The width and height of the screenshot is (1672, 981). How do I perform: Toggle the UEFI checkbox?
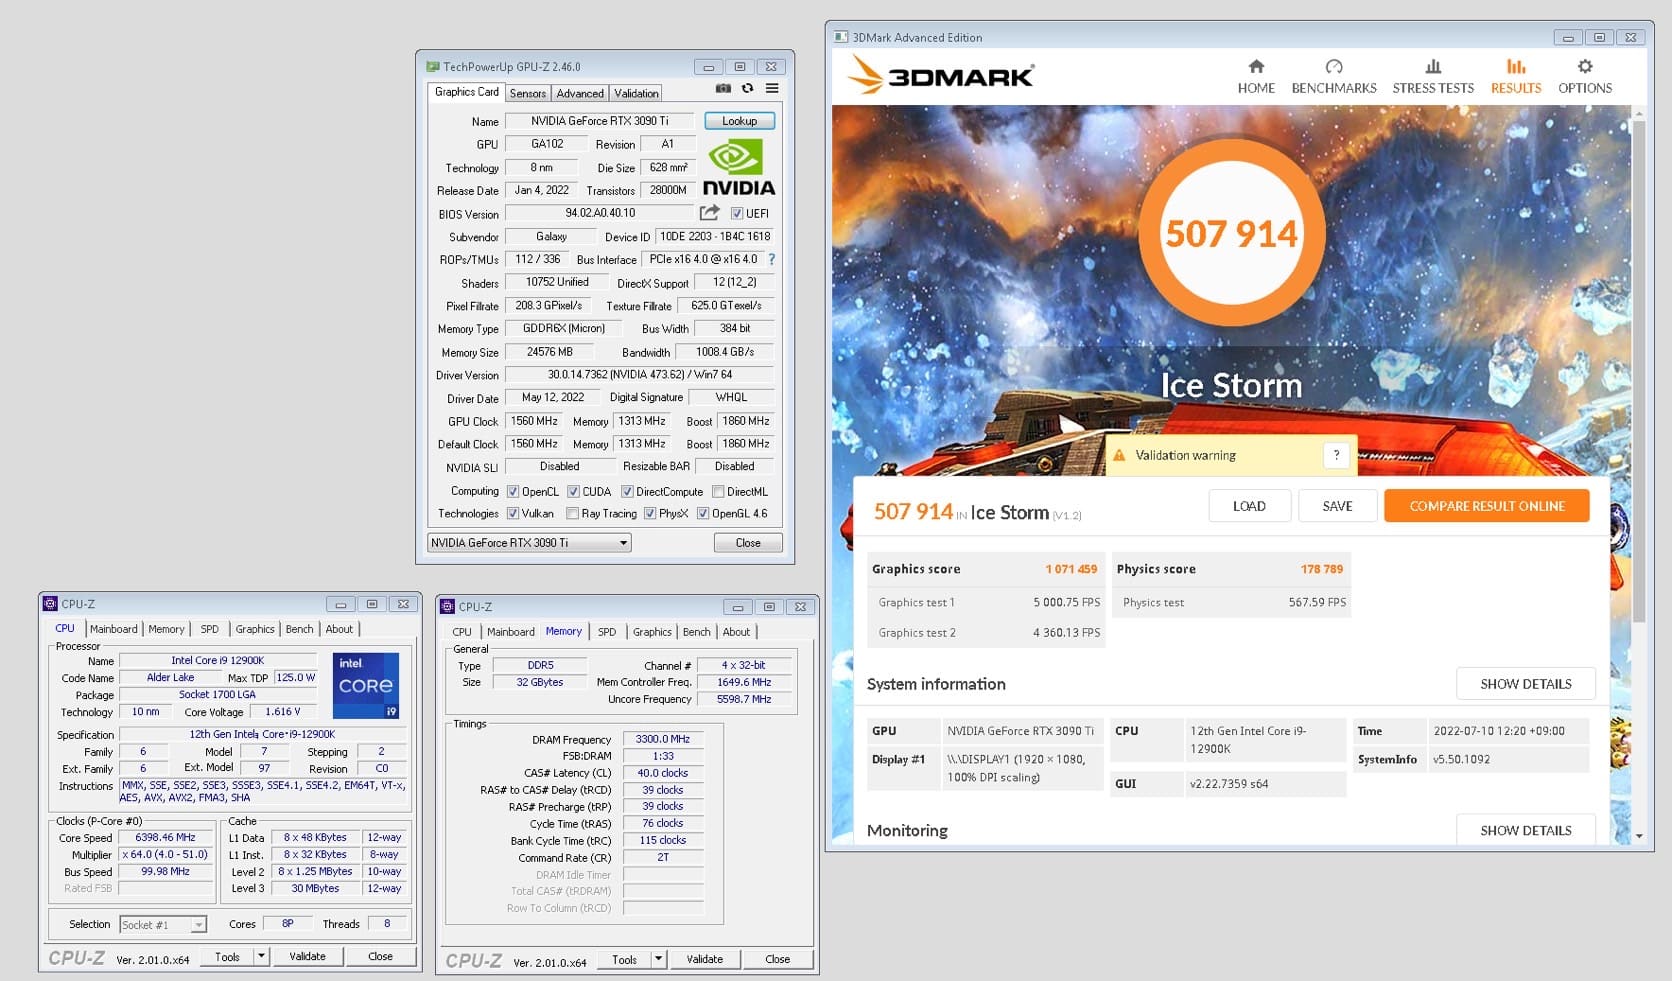click(737, 214)
